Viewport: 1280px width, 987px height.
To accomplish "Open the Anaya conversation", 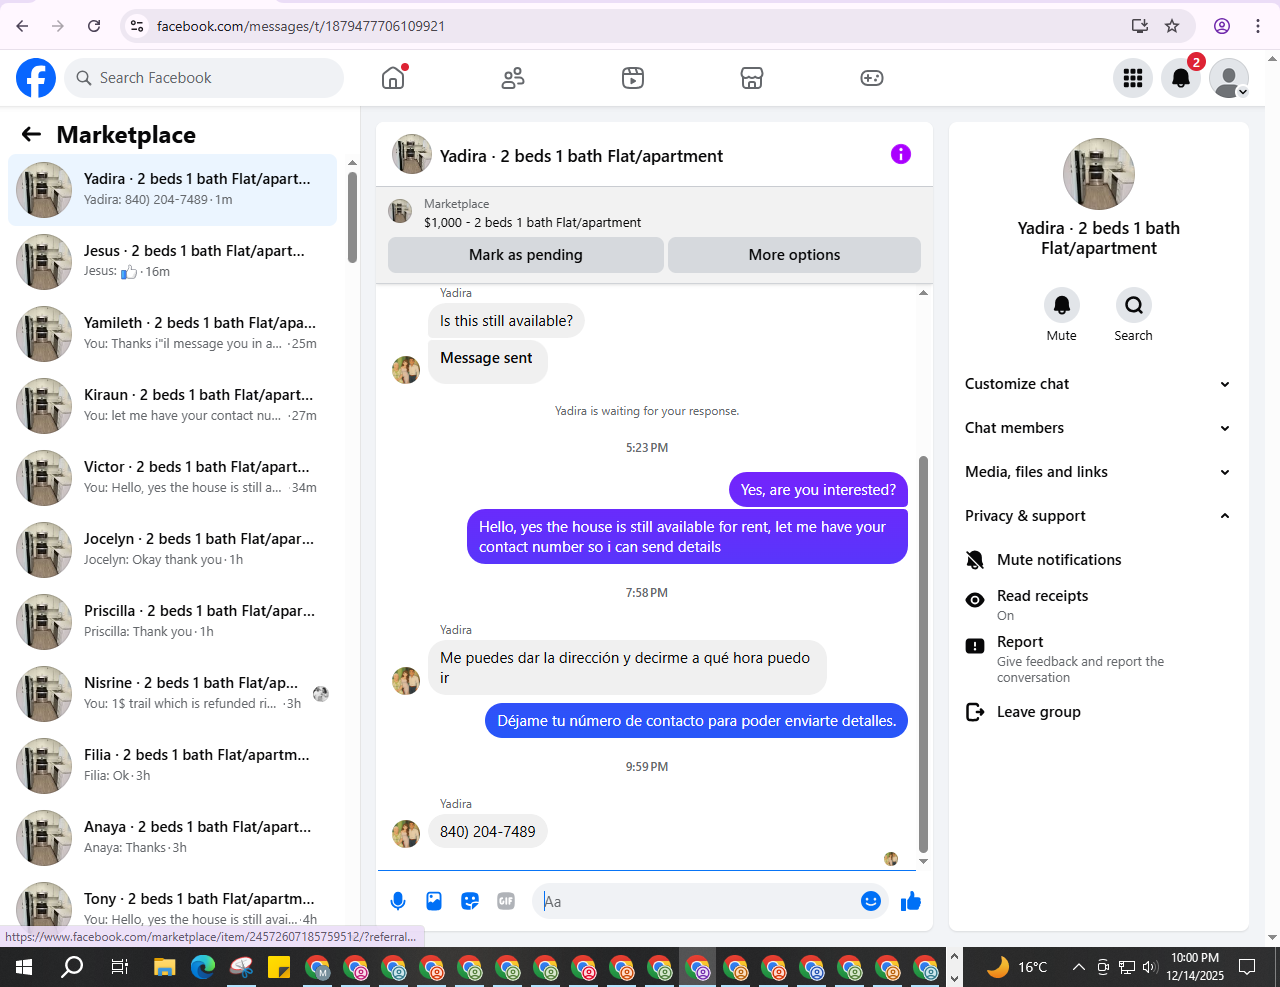I will pos(173,838).
